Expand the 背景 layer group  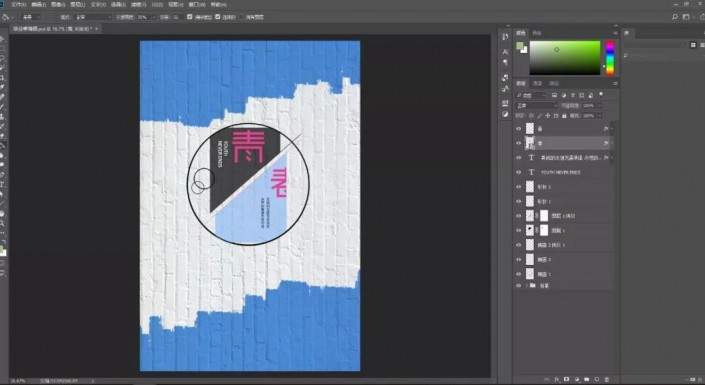(x=527, y=286)
